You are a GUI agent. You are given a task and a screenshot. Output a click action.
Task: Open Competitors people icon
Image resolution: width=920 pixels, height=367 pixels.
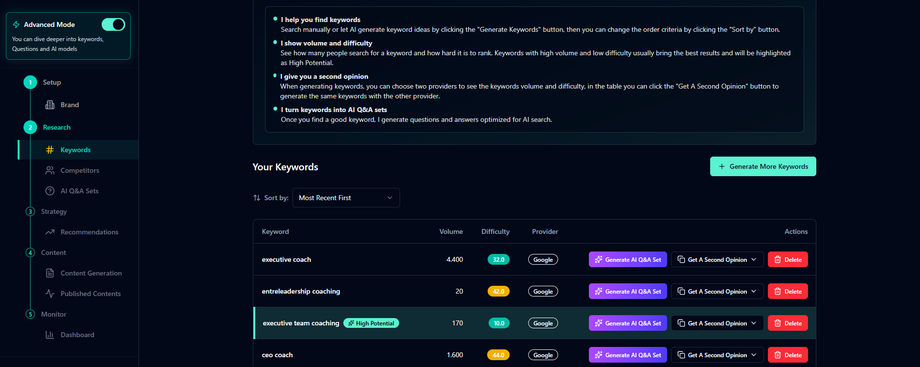50,170
